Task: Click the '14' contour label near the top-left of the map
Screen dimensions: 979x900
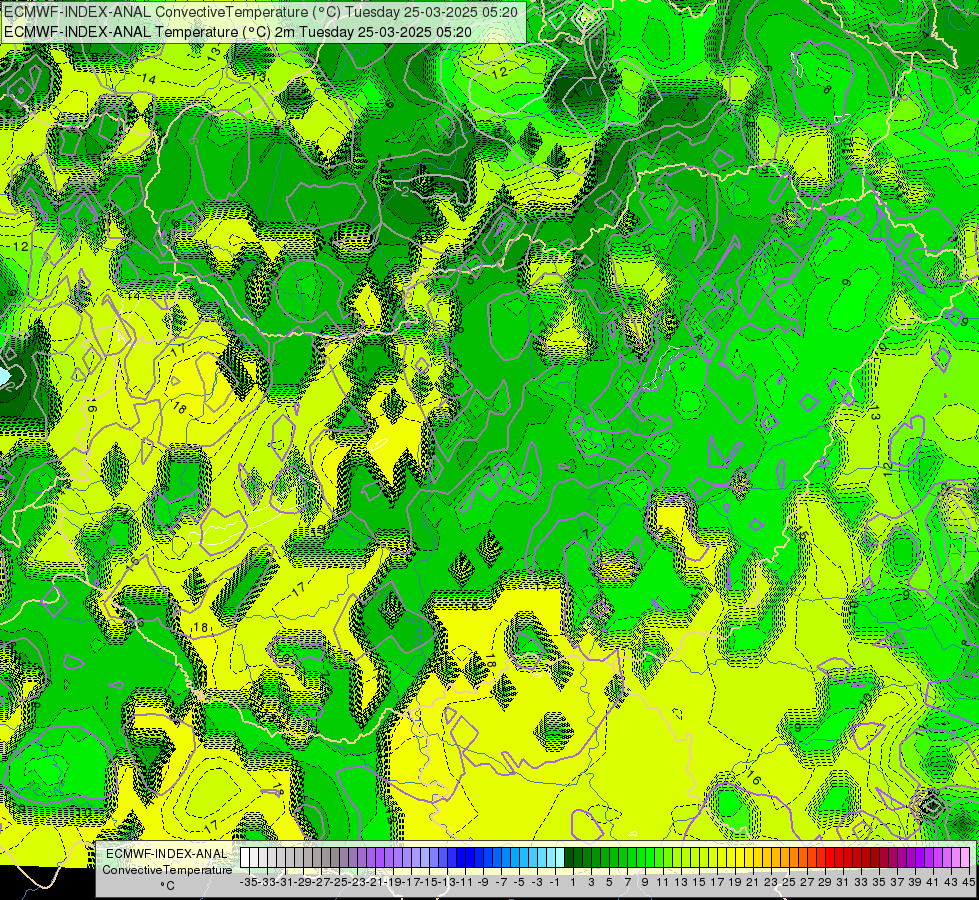Action: (149, 79)
